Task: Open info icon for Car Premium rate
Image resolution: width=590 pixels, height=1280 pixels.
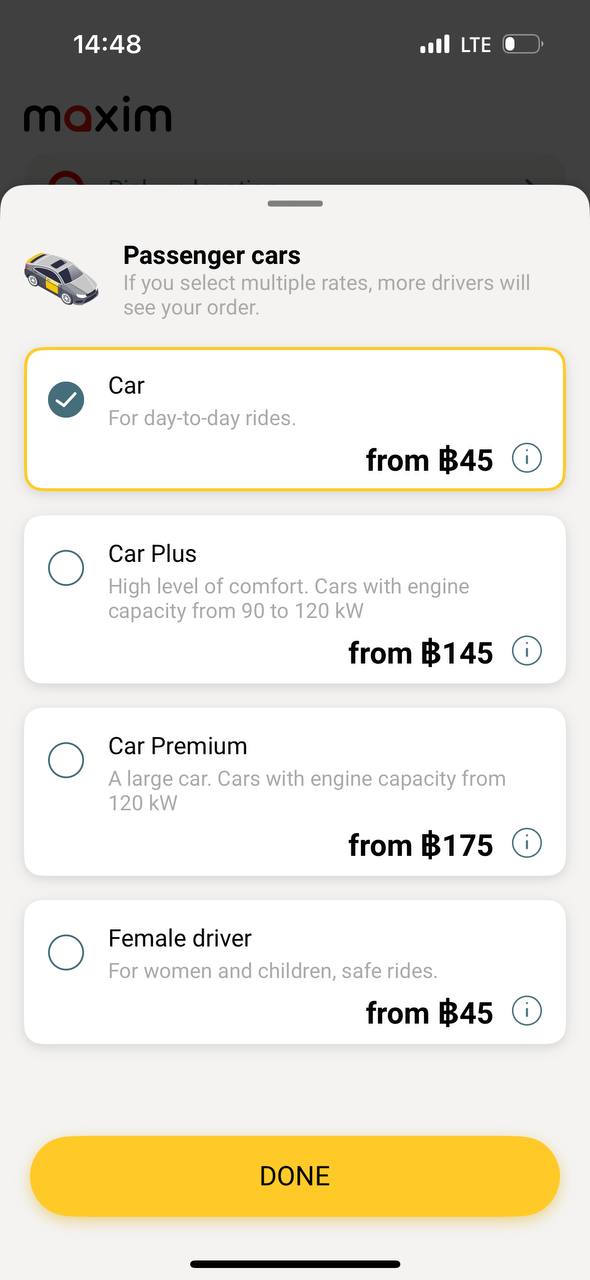Action: tap(527, 843)
